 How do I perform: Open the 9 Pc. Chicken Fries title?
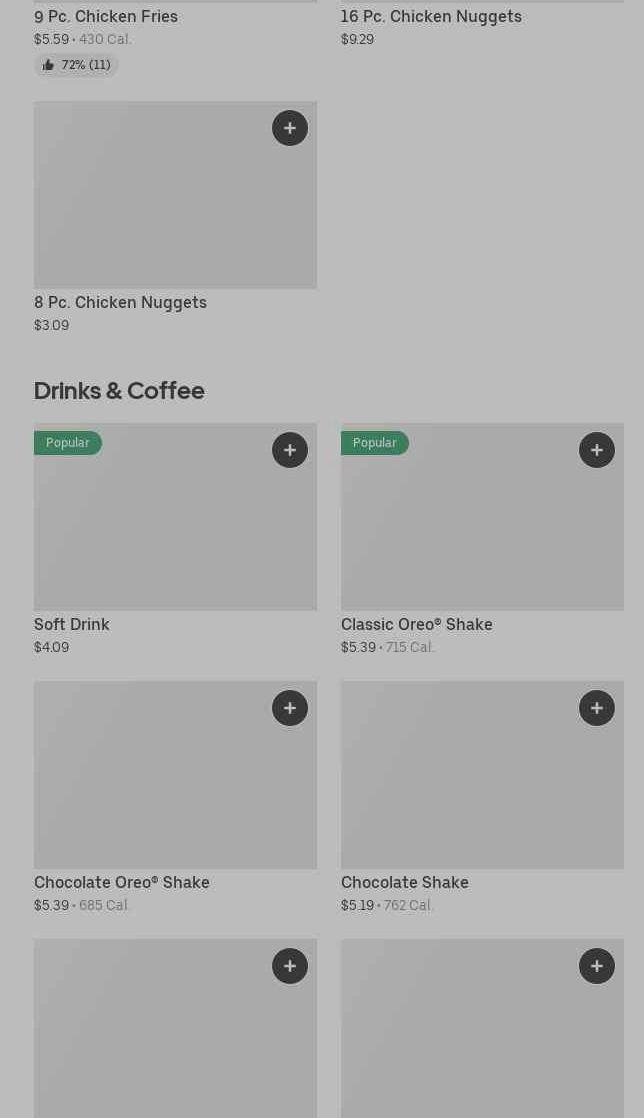[x=106, y=16]
